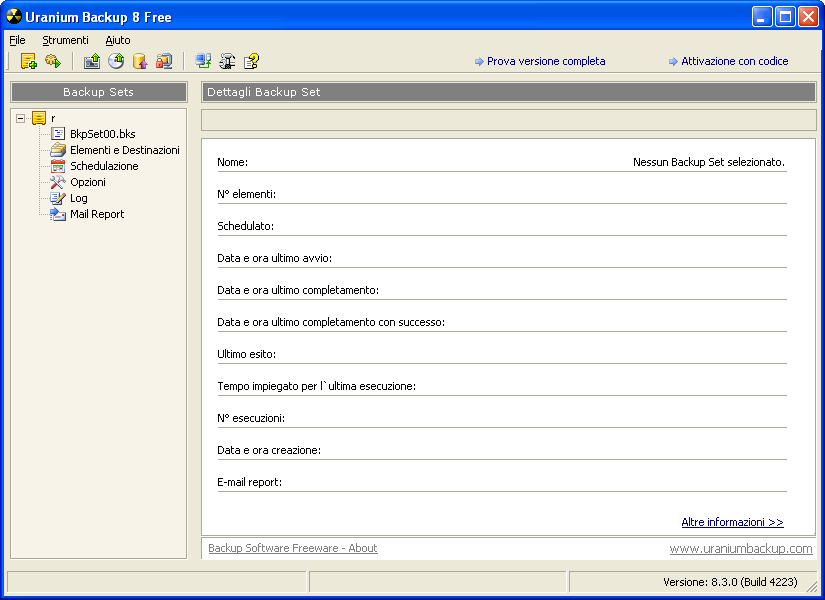Click the yellow backup set icon for r
The image size is (825, 600).
coord(39,118)
